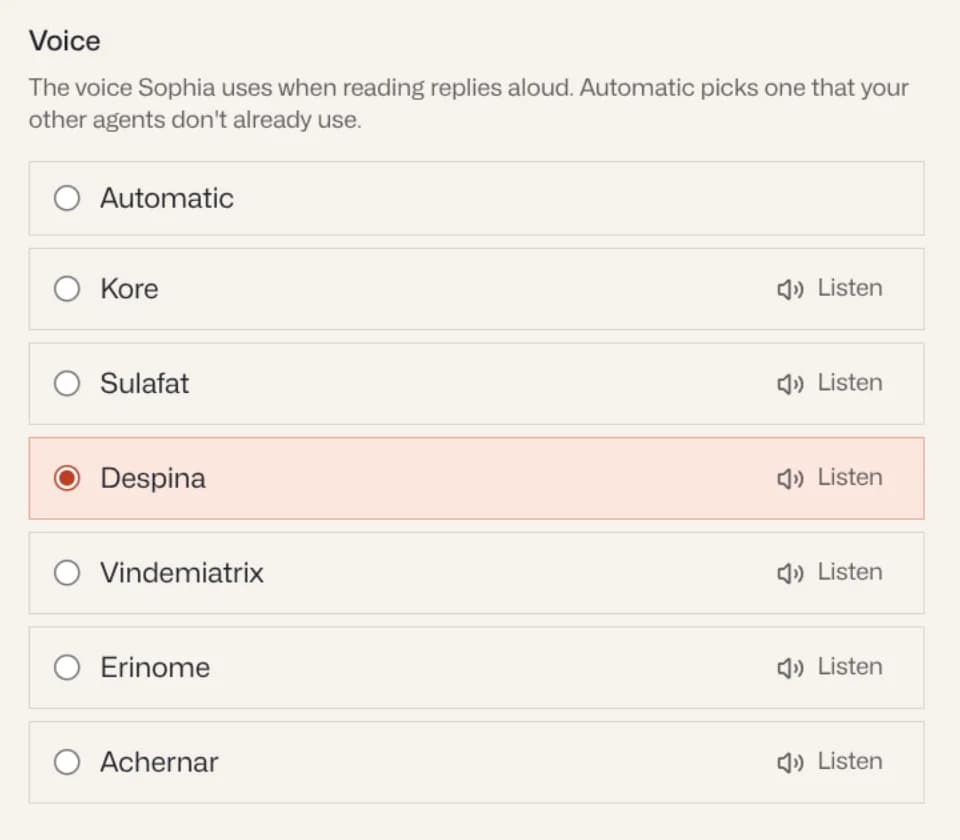Click Listen text next to Erinome

(850, 666)
